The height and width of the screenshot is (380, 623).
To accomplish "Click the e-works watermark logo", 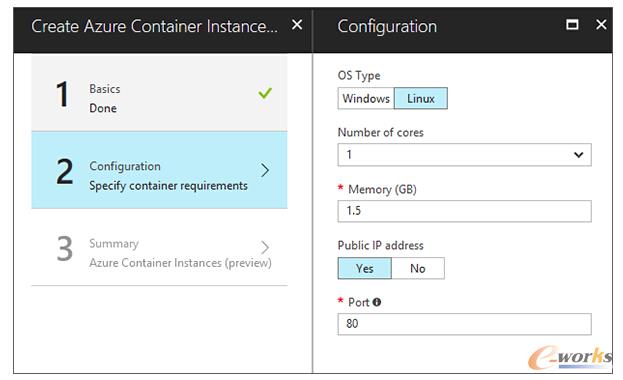I will pos(570,357).
